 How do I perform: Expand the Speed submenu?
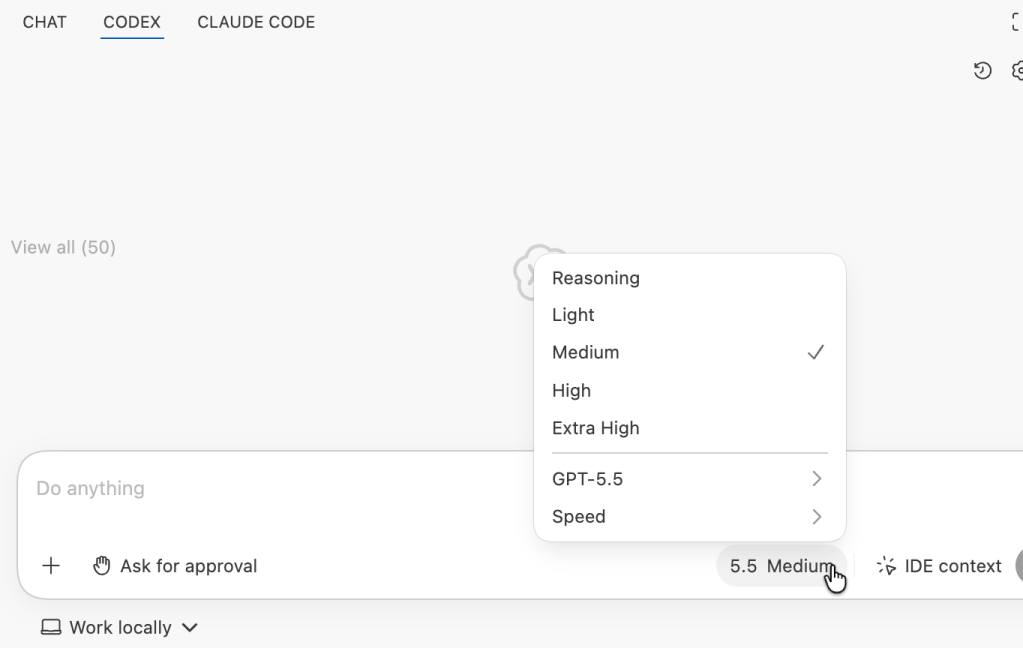[690, 517]
